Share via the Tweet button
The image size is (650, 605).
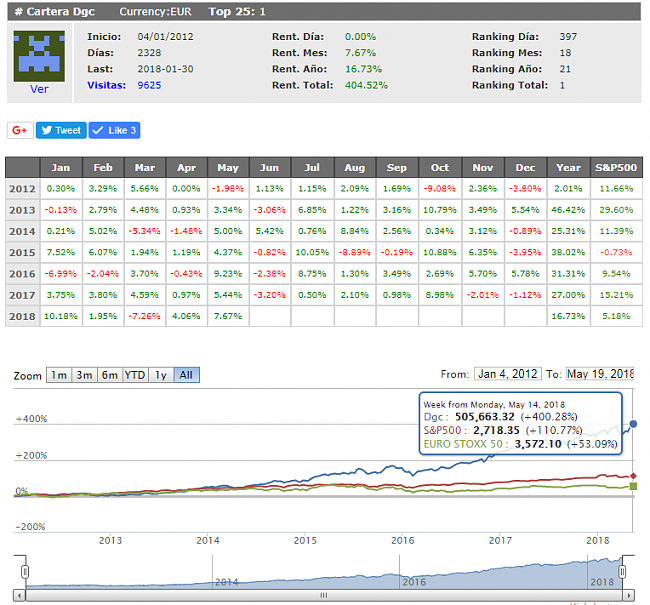61,130
